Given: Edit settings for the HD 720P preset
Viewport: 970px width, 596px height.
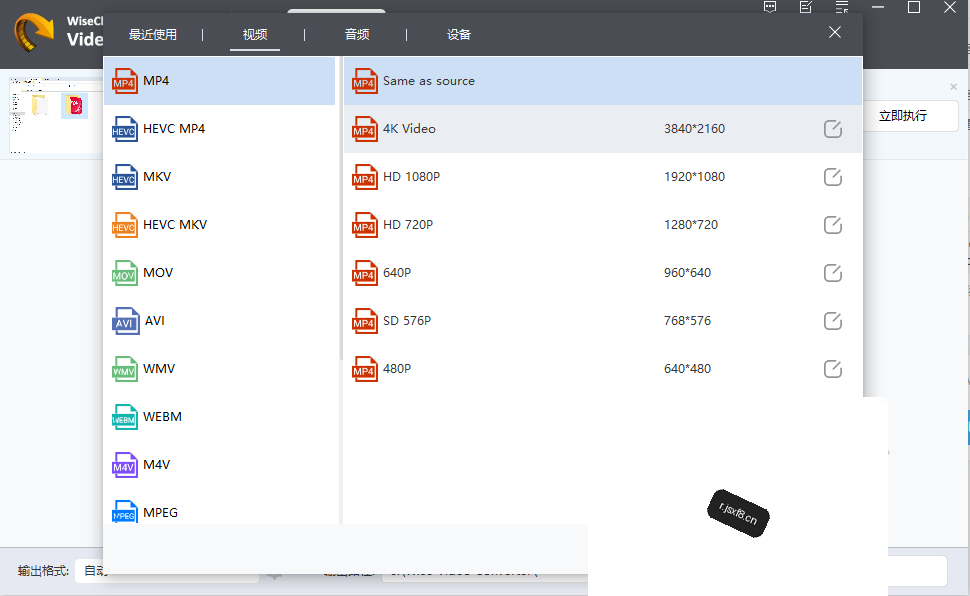Looking at the screenshot, I should click(833, 225).
